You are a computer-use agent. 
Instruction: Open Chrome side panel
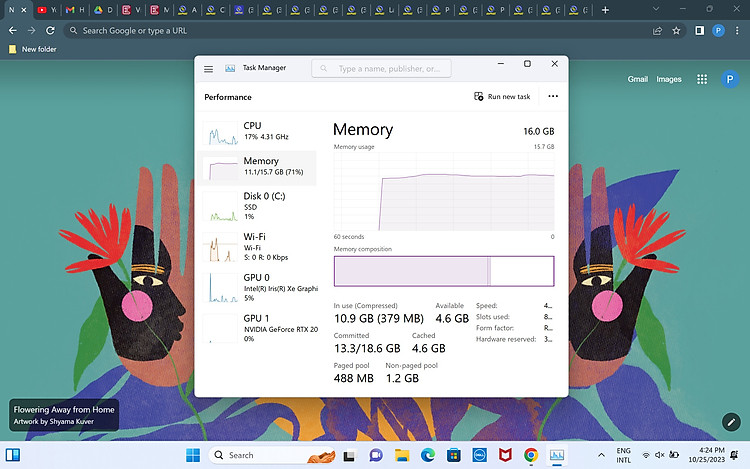(699, 31)
